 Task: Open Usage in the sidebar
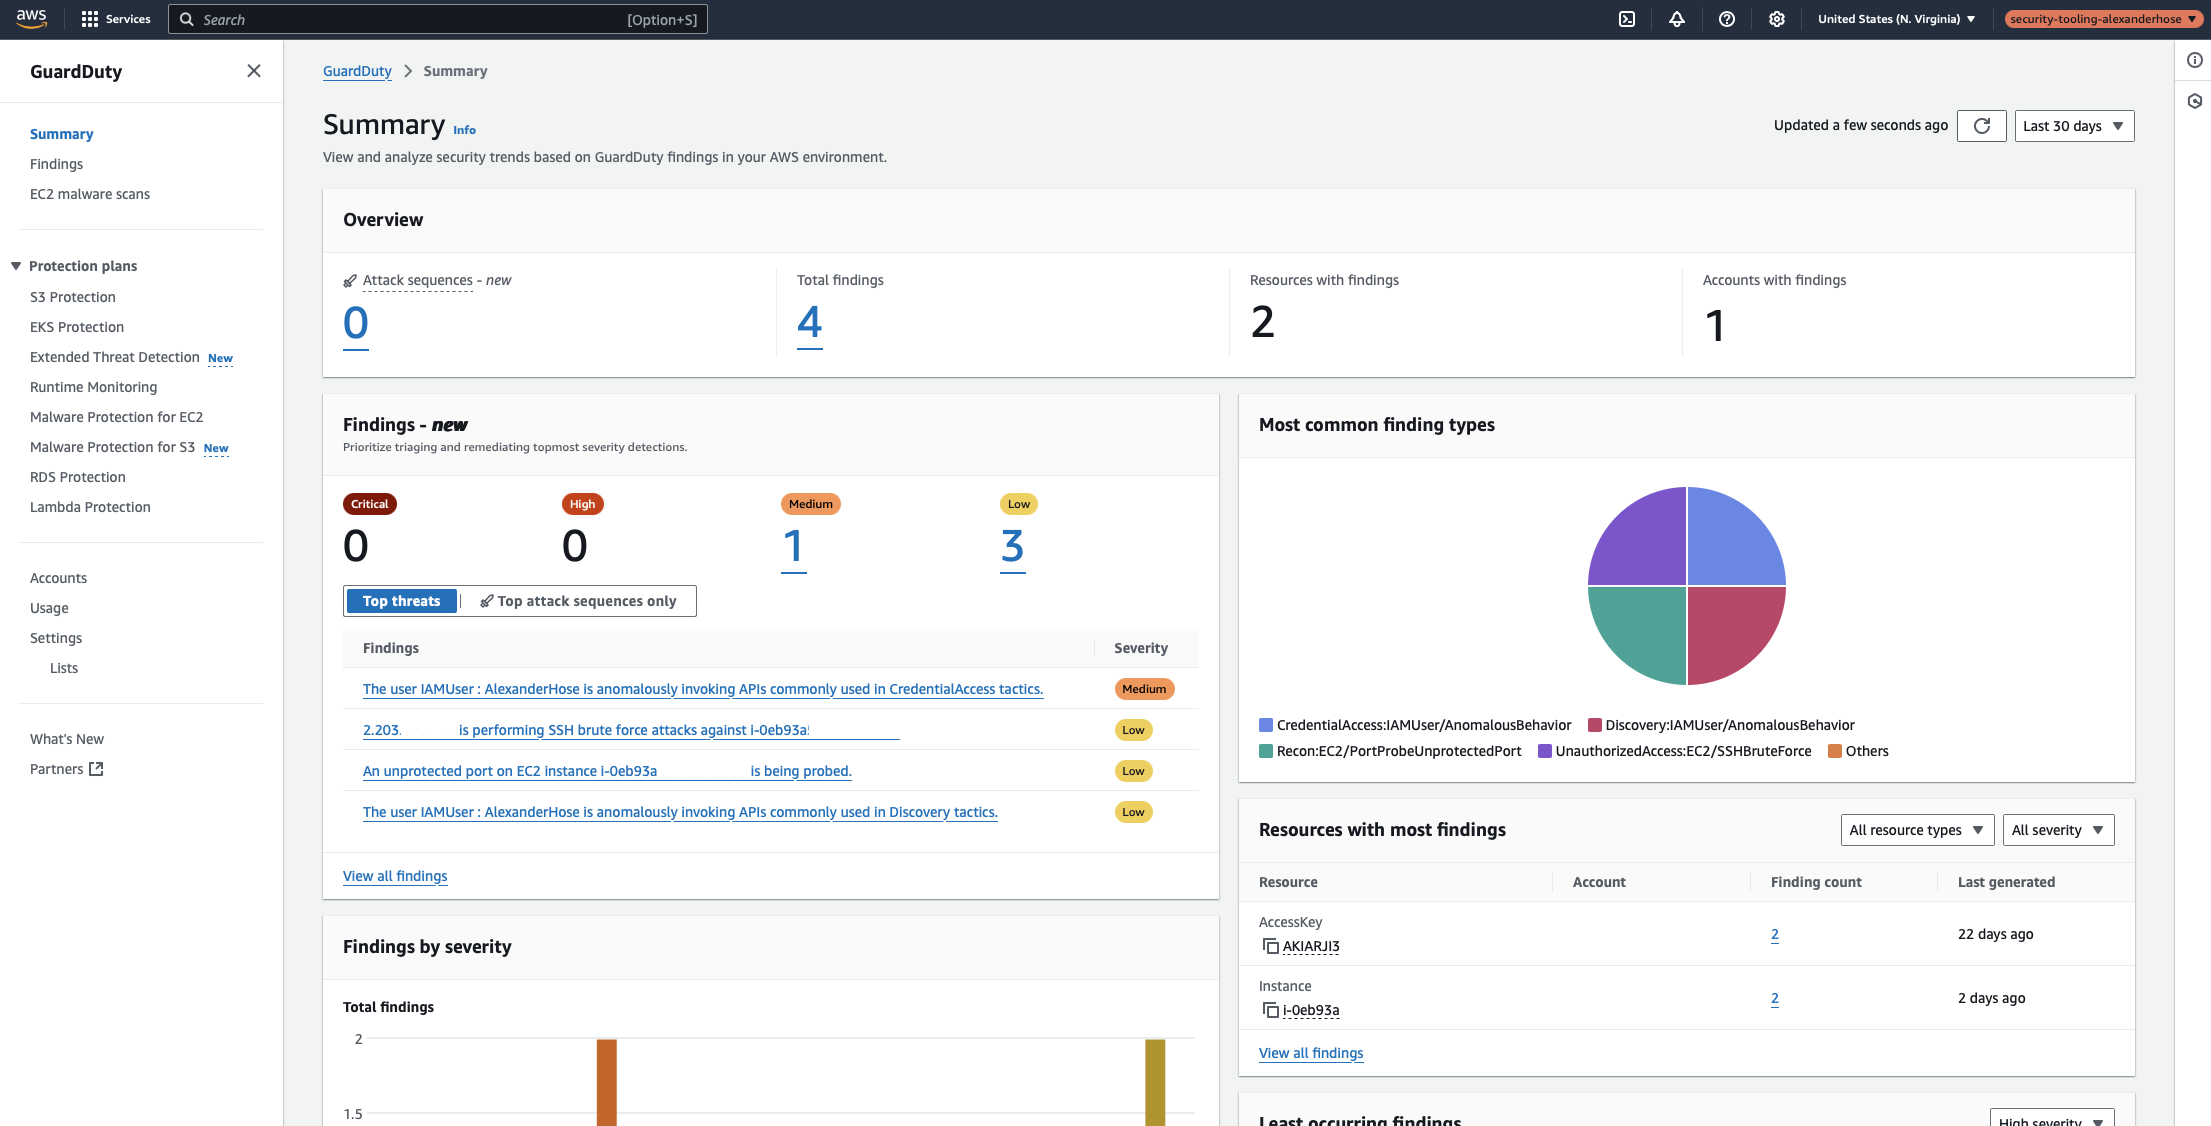(49, 608)
